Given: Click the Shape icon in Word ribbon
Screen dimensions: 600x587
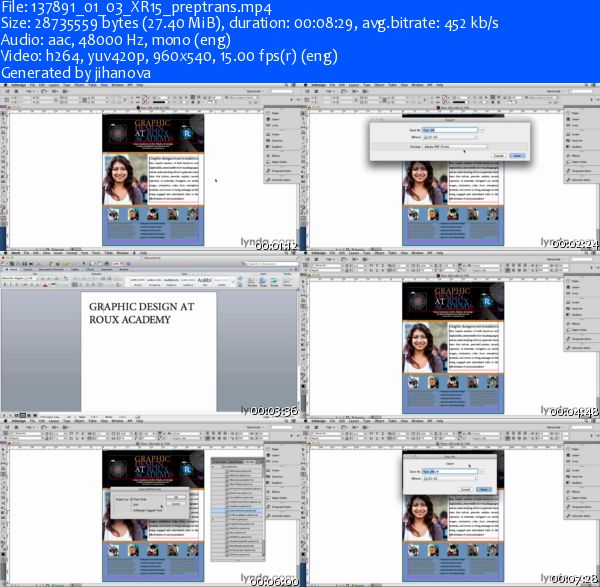Looking at the screenshot, I should pyautogui.click(x=263, y=282).
